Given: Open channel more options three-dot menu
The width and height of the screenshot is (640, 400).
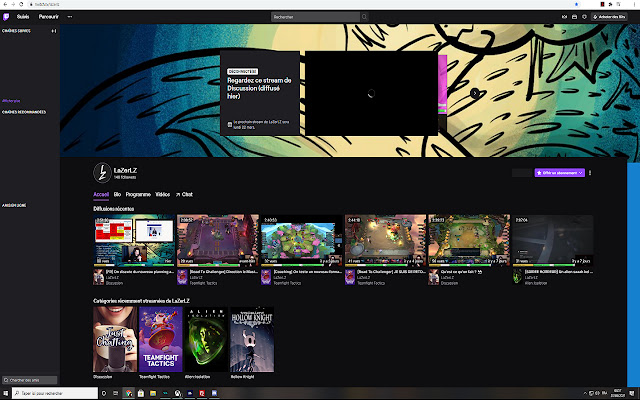Looking at the screenshot, I should pyautogui.click(x=590, y=173).
